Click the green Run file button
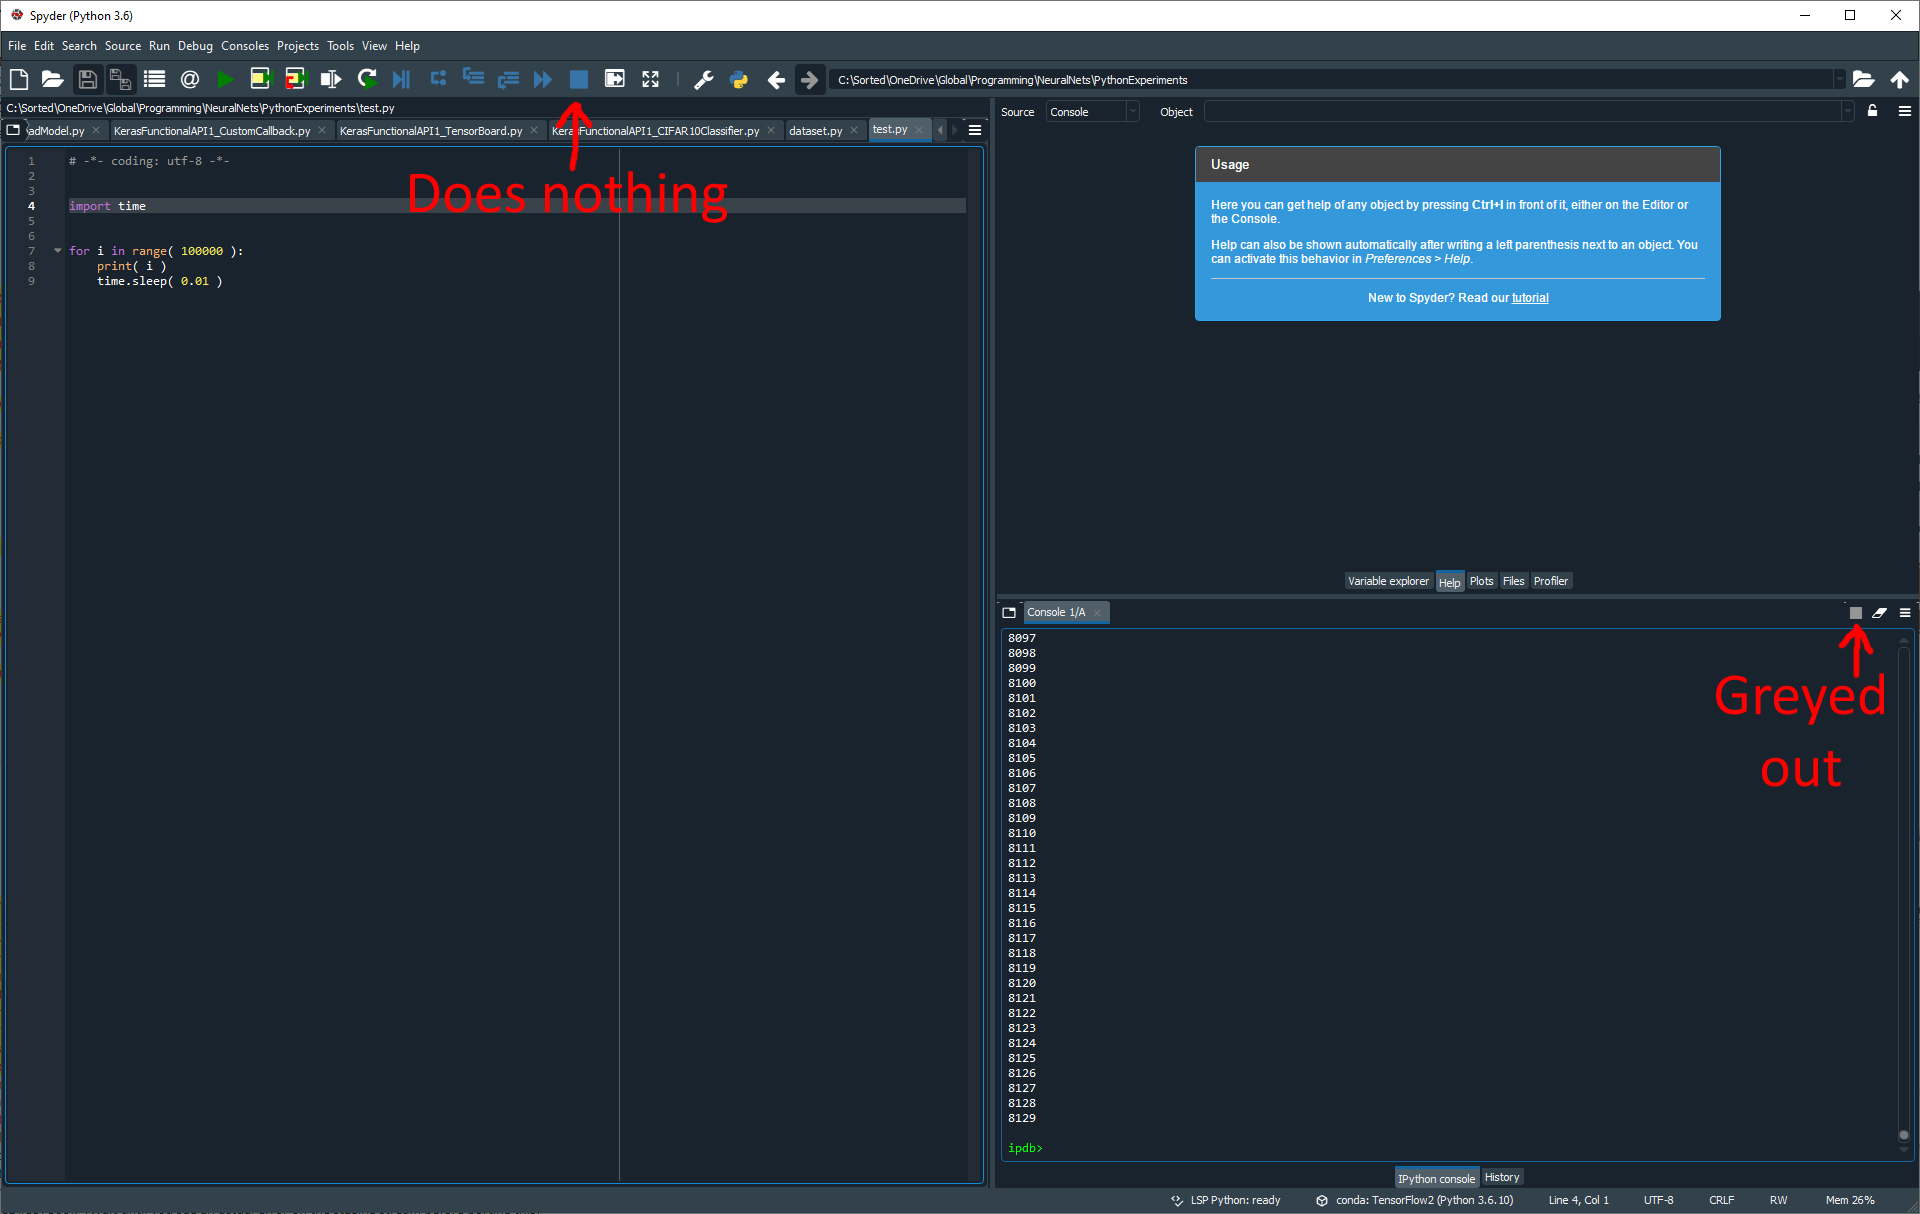This screenshot has height=1214, width=1920. (225, 79)
